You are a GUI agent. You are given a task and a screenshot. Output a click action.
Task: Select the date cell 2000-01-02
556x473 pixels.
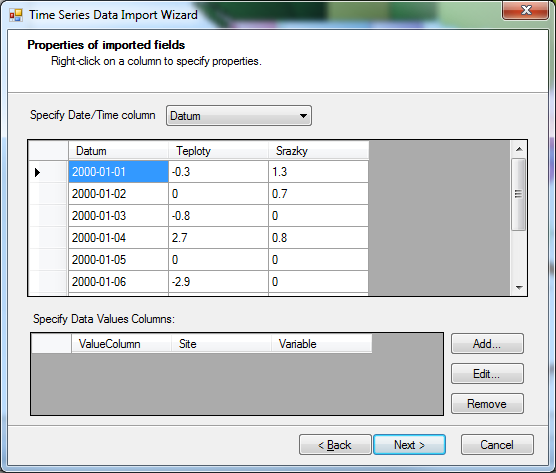[x=118, y=194]
